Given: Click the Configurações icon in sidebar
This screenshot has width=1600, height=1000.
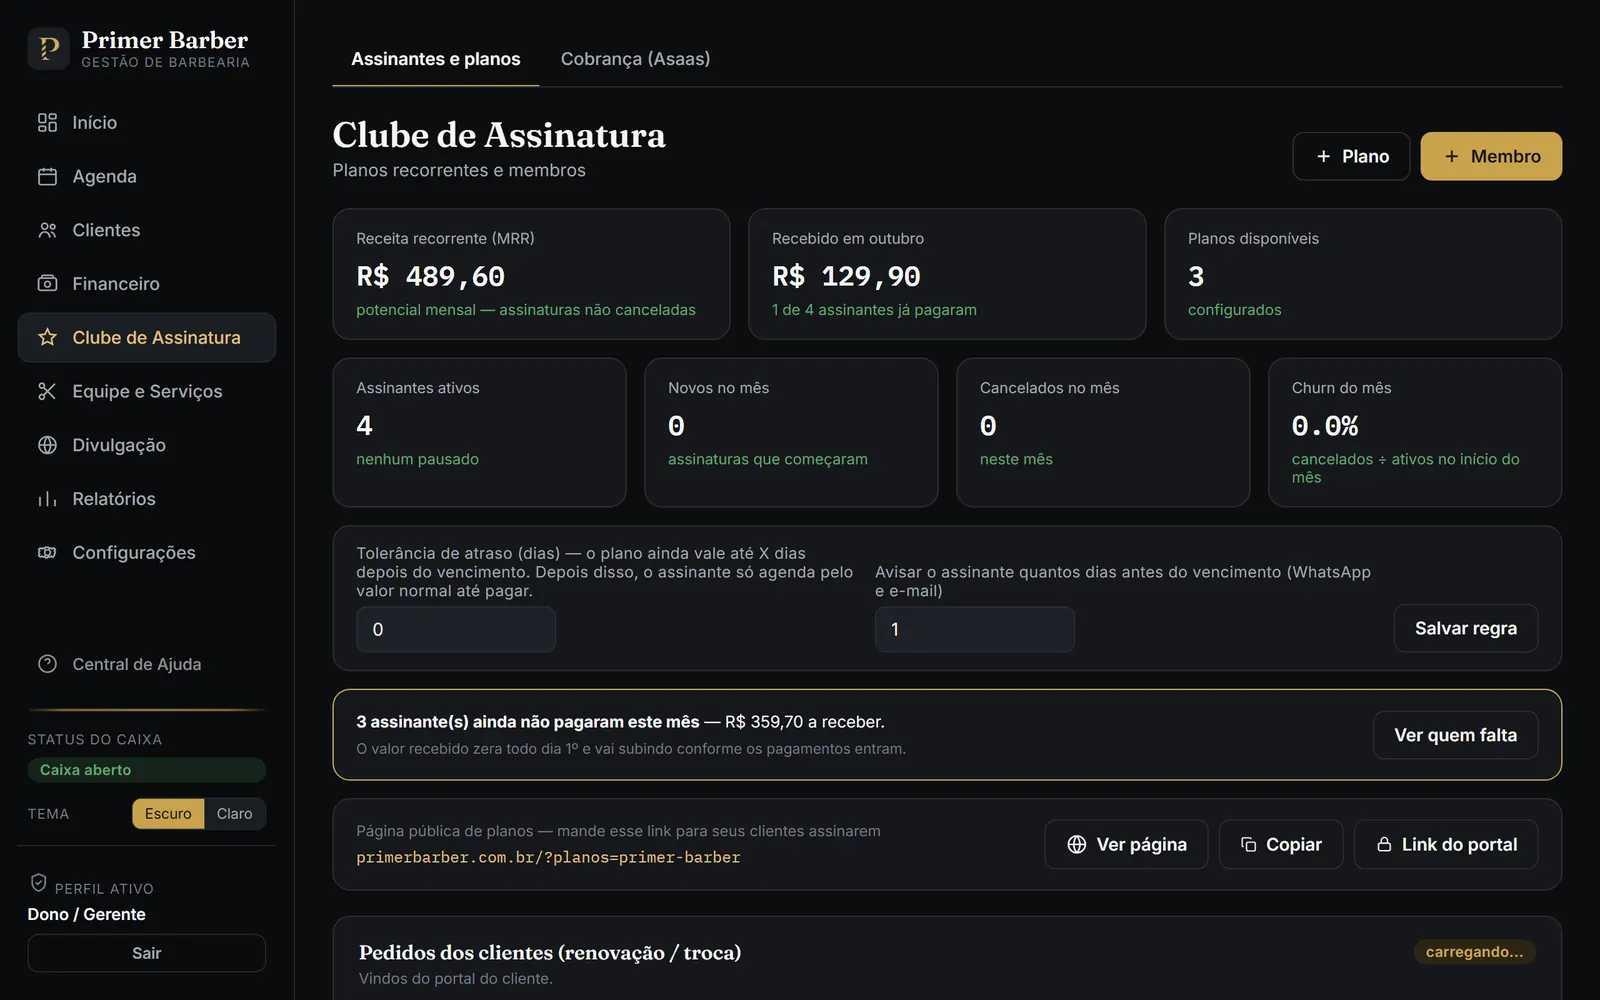Looking at the screenshot, I should click(x=47, y=553).
